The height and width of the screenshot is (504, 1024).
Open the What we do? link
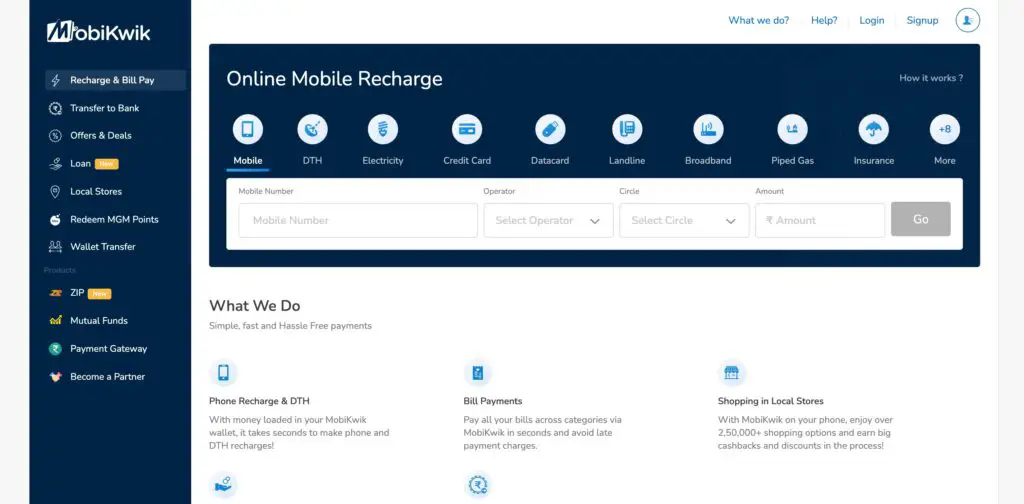[758, 20]
